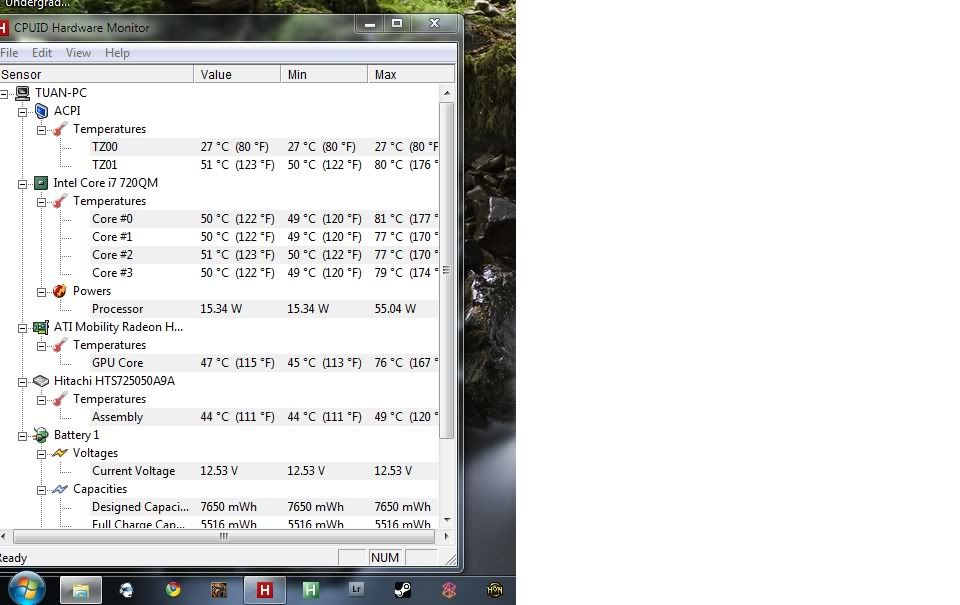Open the View menu
The width and height of the screenshot is (960, 605).
(78, 53)
